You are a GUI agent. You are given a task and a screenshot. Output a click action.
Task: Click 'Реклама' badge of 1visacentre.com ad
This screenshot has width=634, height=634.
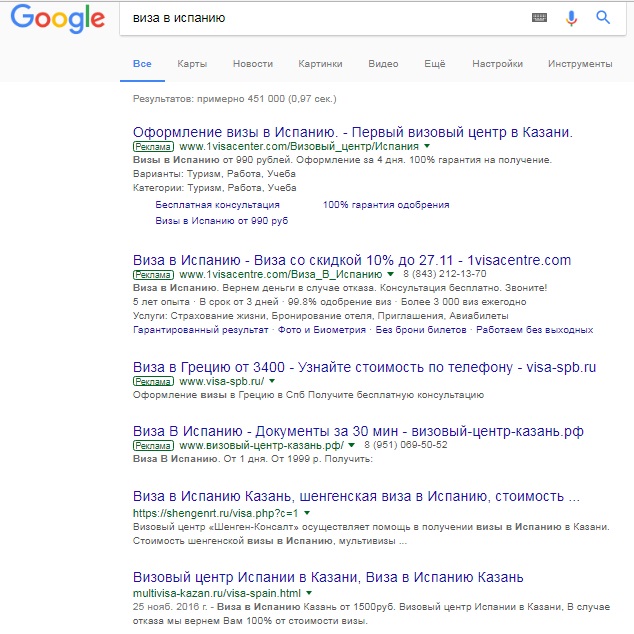coord(153,275)
